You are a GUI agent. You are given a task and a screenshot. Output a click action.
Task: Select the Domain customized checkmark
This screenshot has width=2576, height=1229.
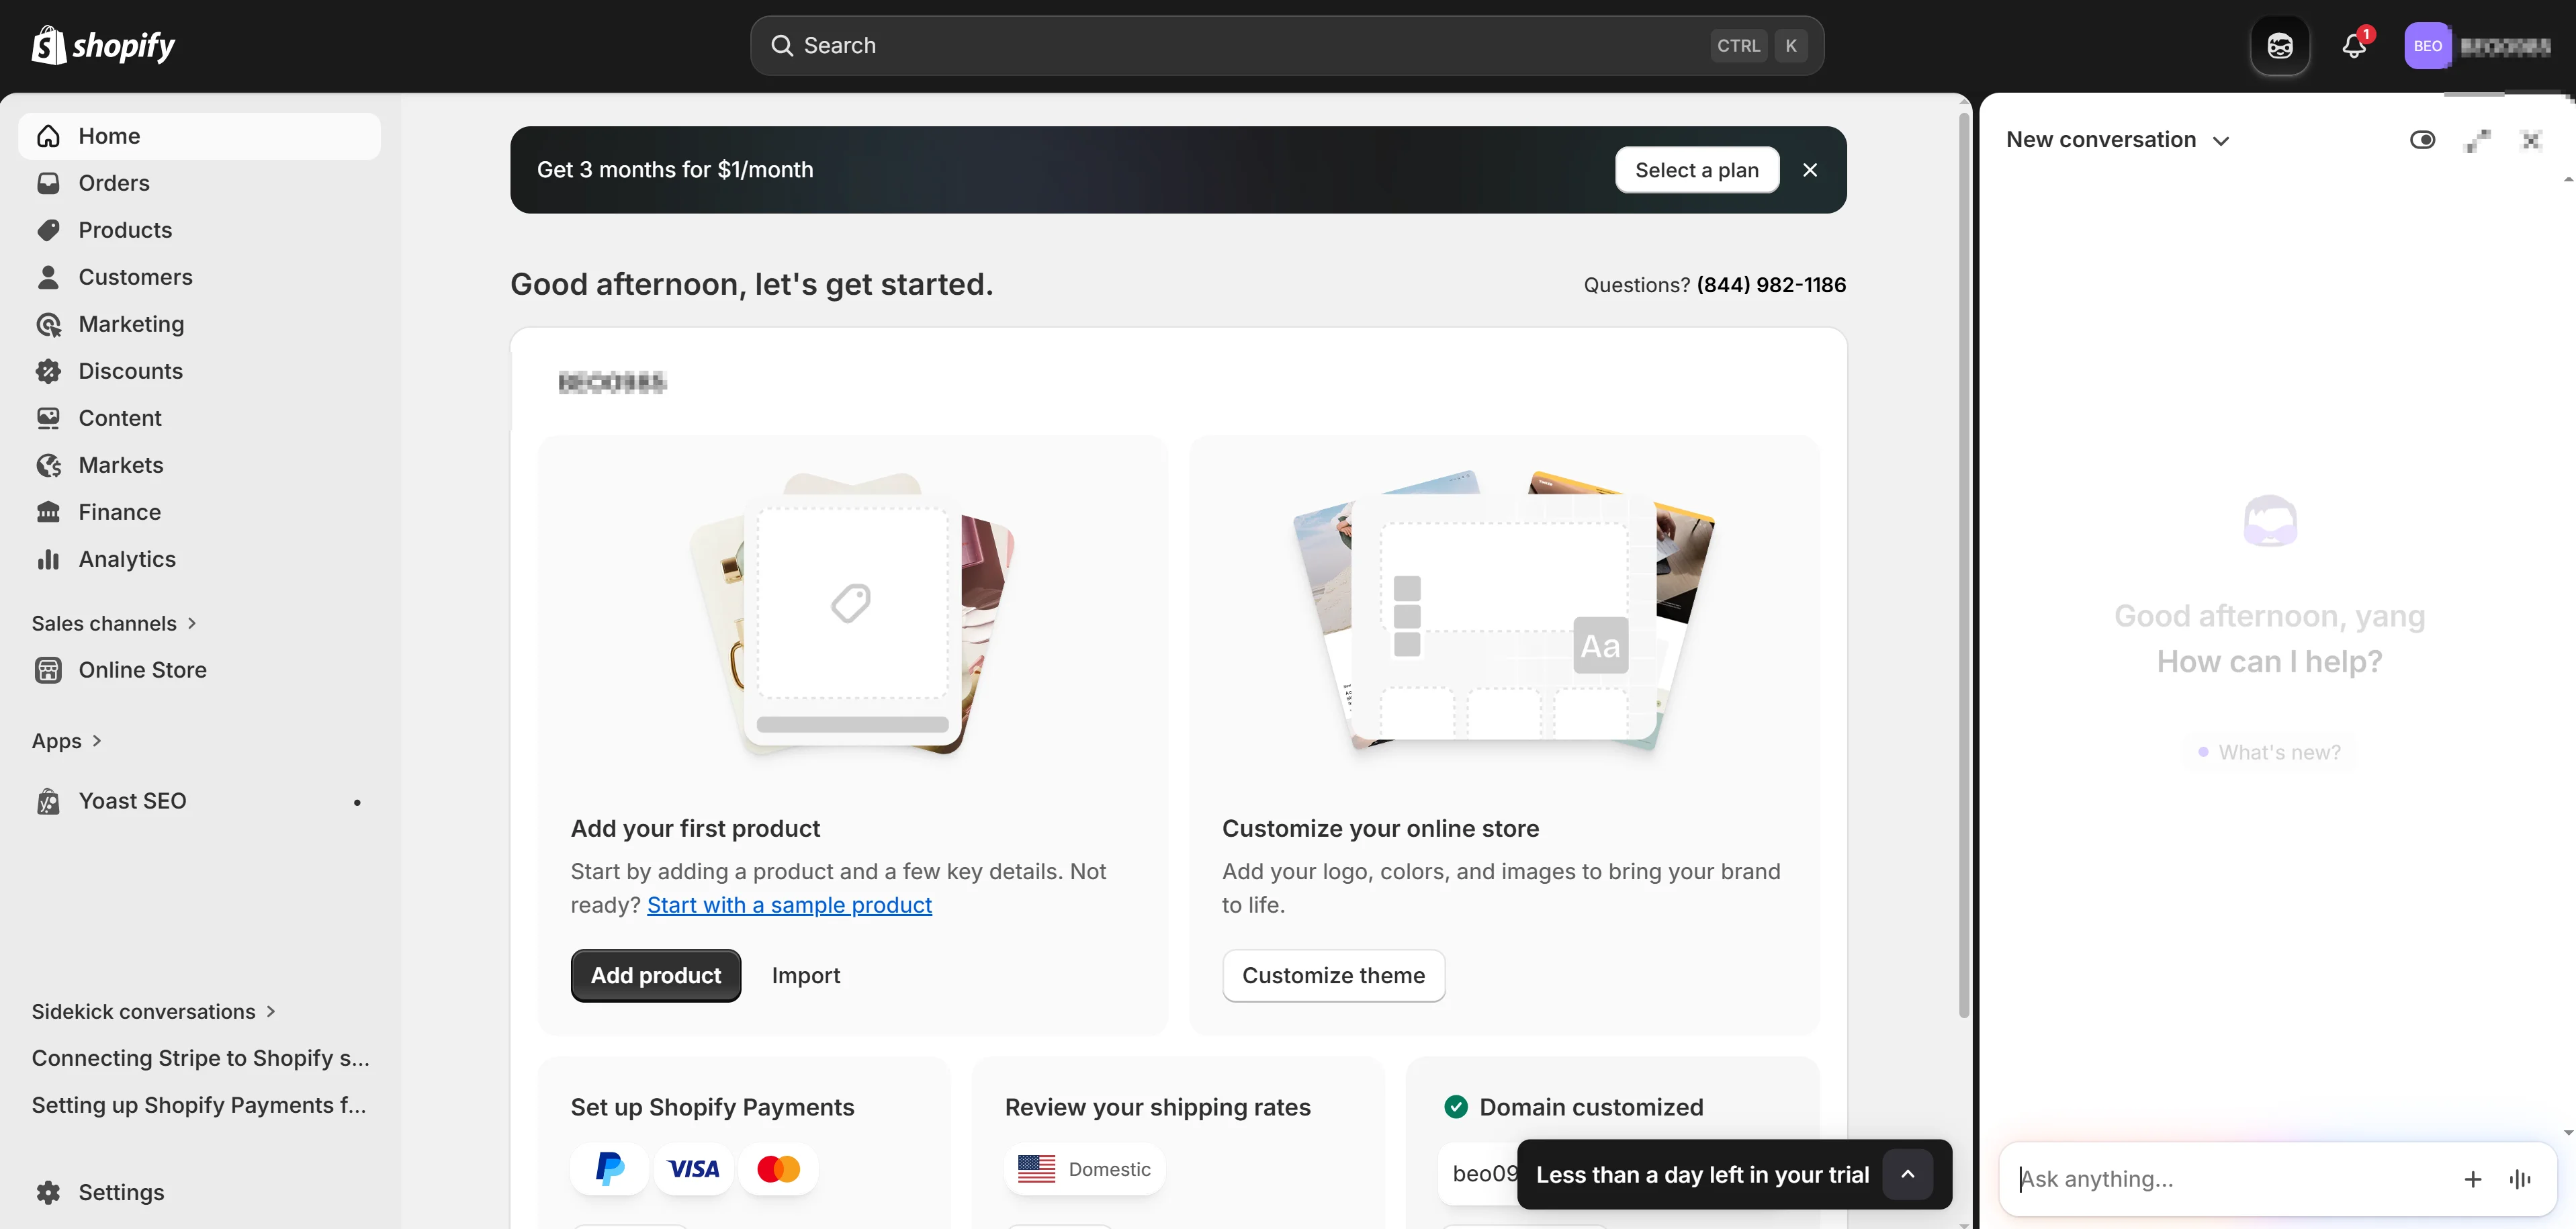pos(1456,1106)
